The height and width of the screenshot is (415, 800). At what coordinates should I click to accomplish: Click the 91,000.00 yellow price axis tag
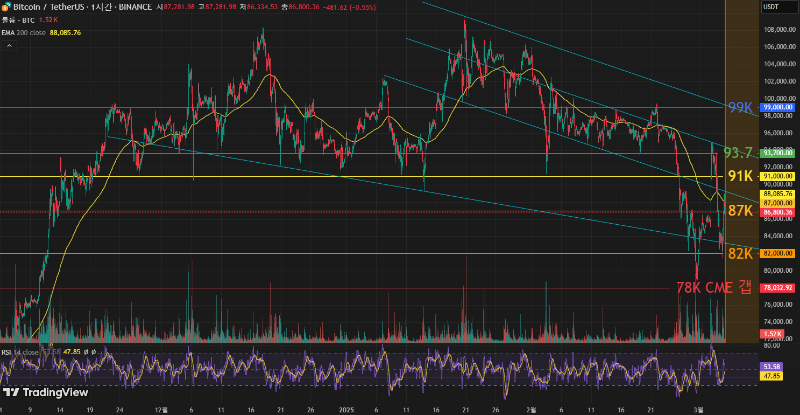tap(777, 176)
